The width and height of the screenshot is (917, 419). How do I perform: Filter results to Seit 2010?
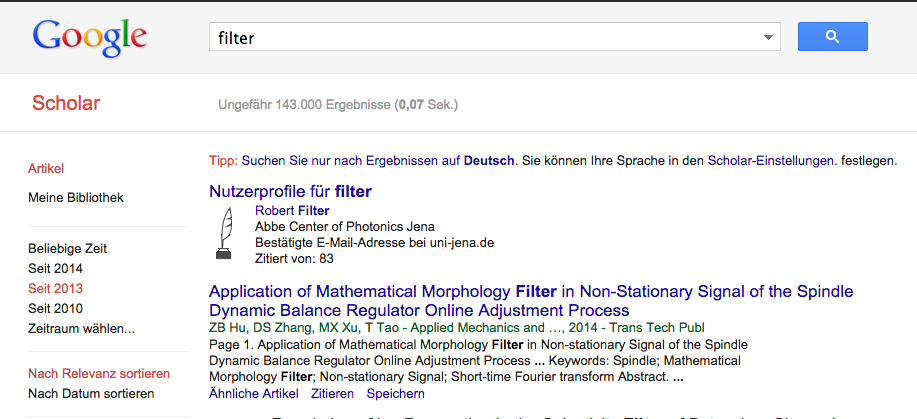[x=55, y=308]
